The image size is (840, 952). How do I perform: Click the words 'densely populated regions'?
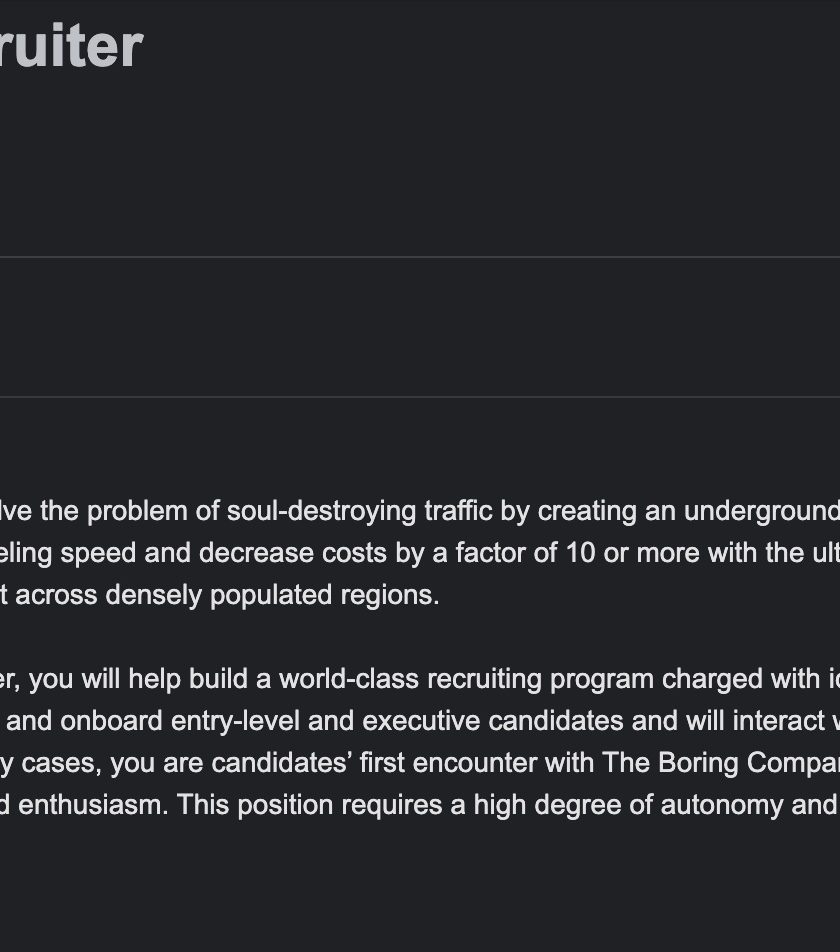272,596
